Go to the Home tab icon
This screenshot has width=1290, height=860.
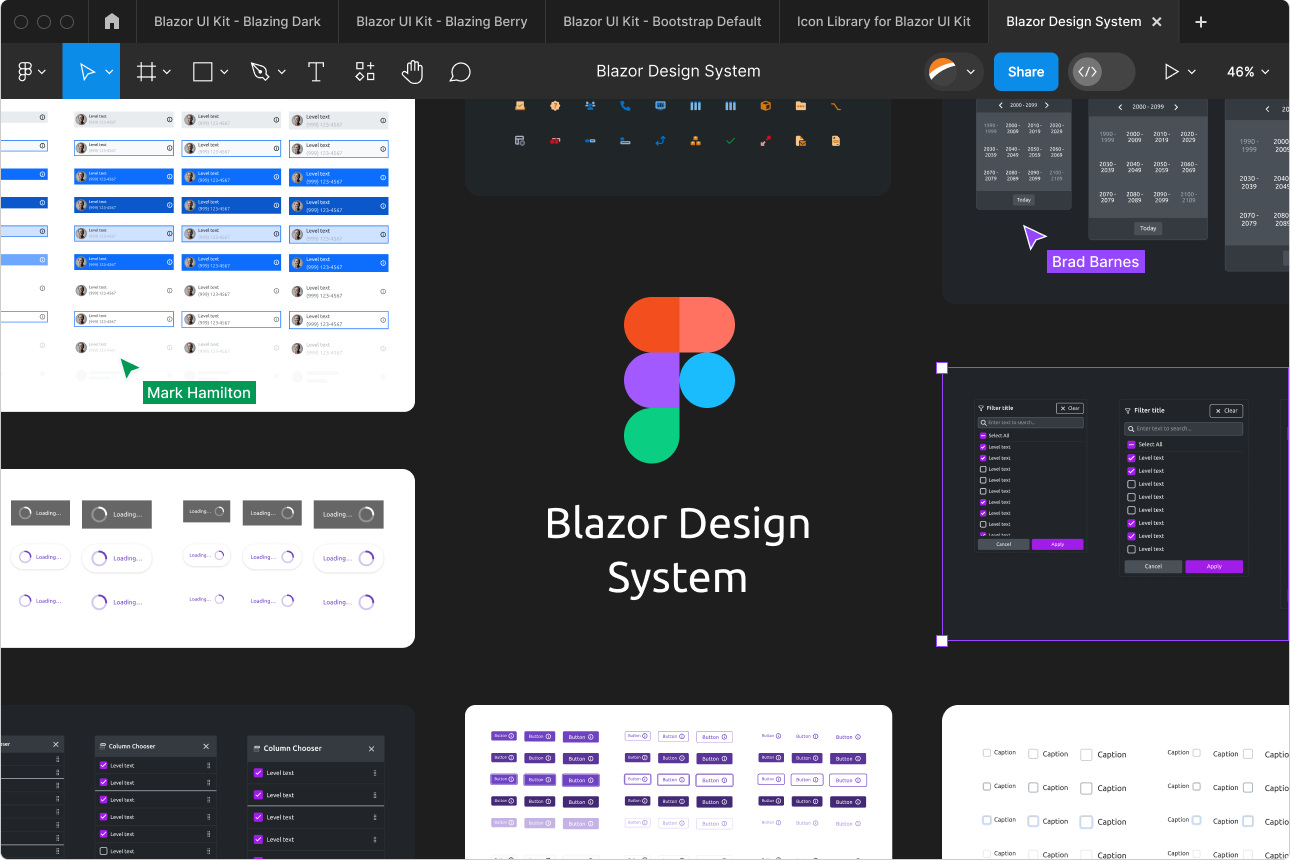(x=112, y=21)
